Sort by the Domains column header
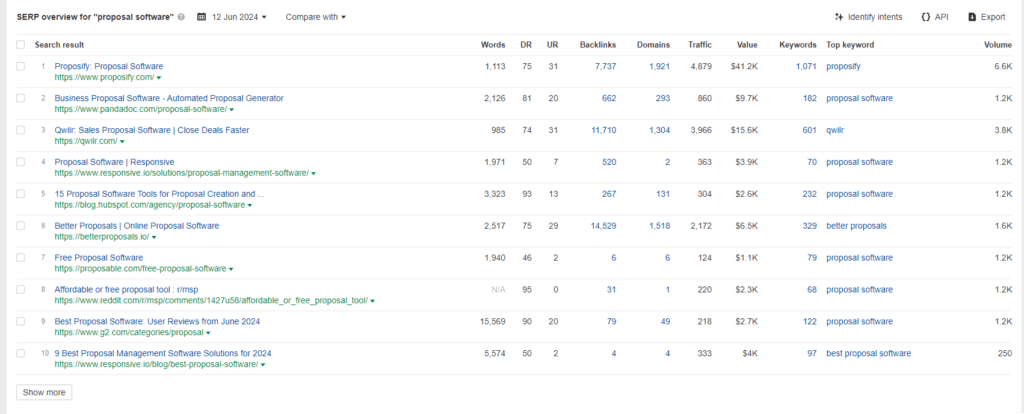Viewport: 1024px width, 414px height. coord(654,45)
